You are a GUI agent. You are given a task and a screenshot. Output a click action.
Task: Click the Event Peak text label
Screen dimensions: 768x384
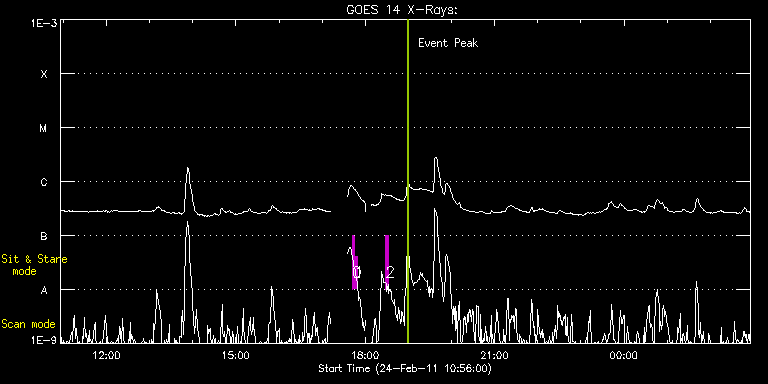click(x=448, y=43)
